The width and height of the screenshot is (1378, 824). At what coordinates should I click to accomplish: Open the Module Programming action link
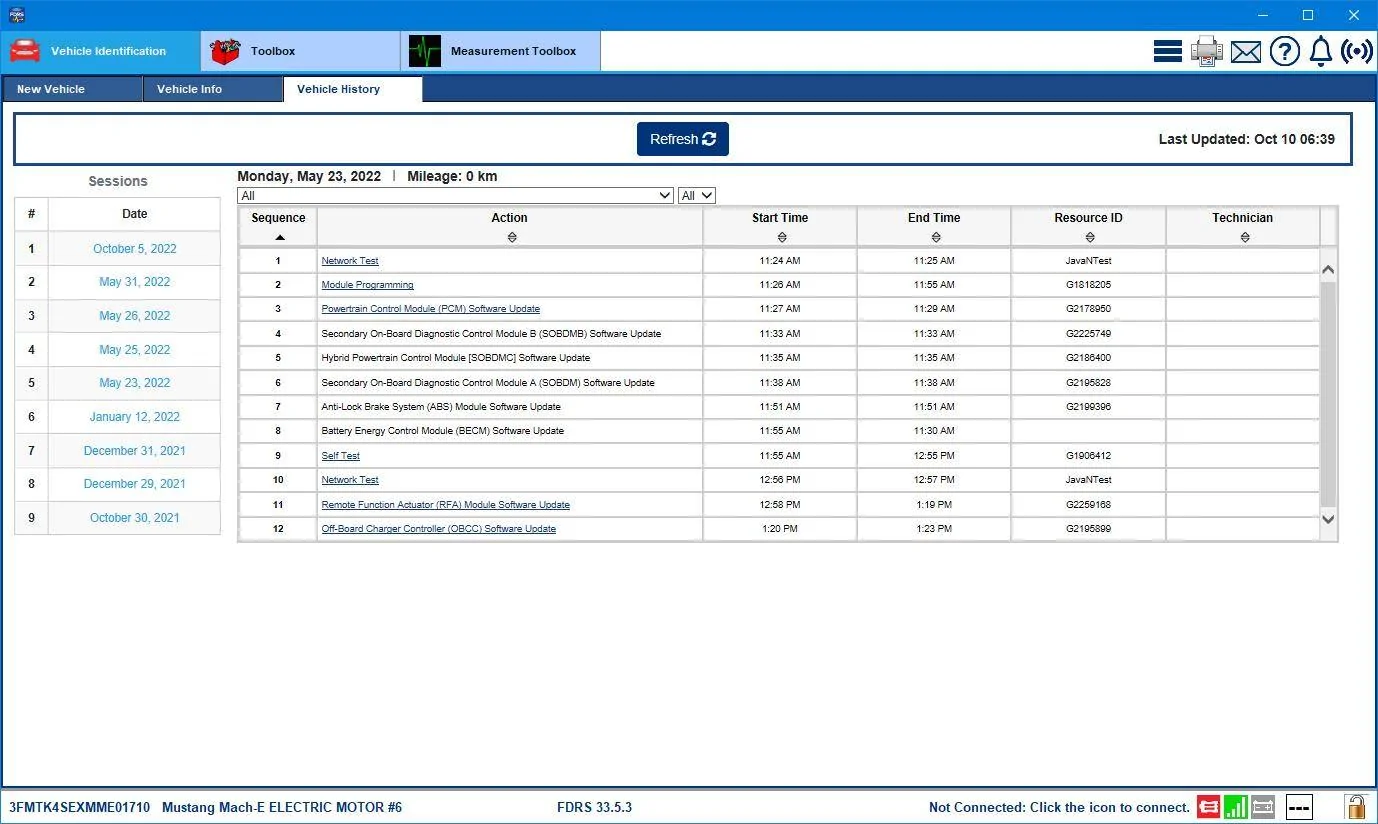pyautogui.click(x=367, y=285)
